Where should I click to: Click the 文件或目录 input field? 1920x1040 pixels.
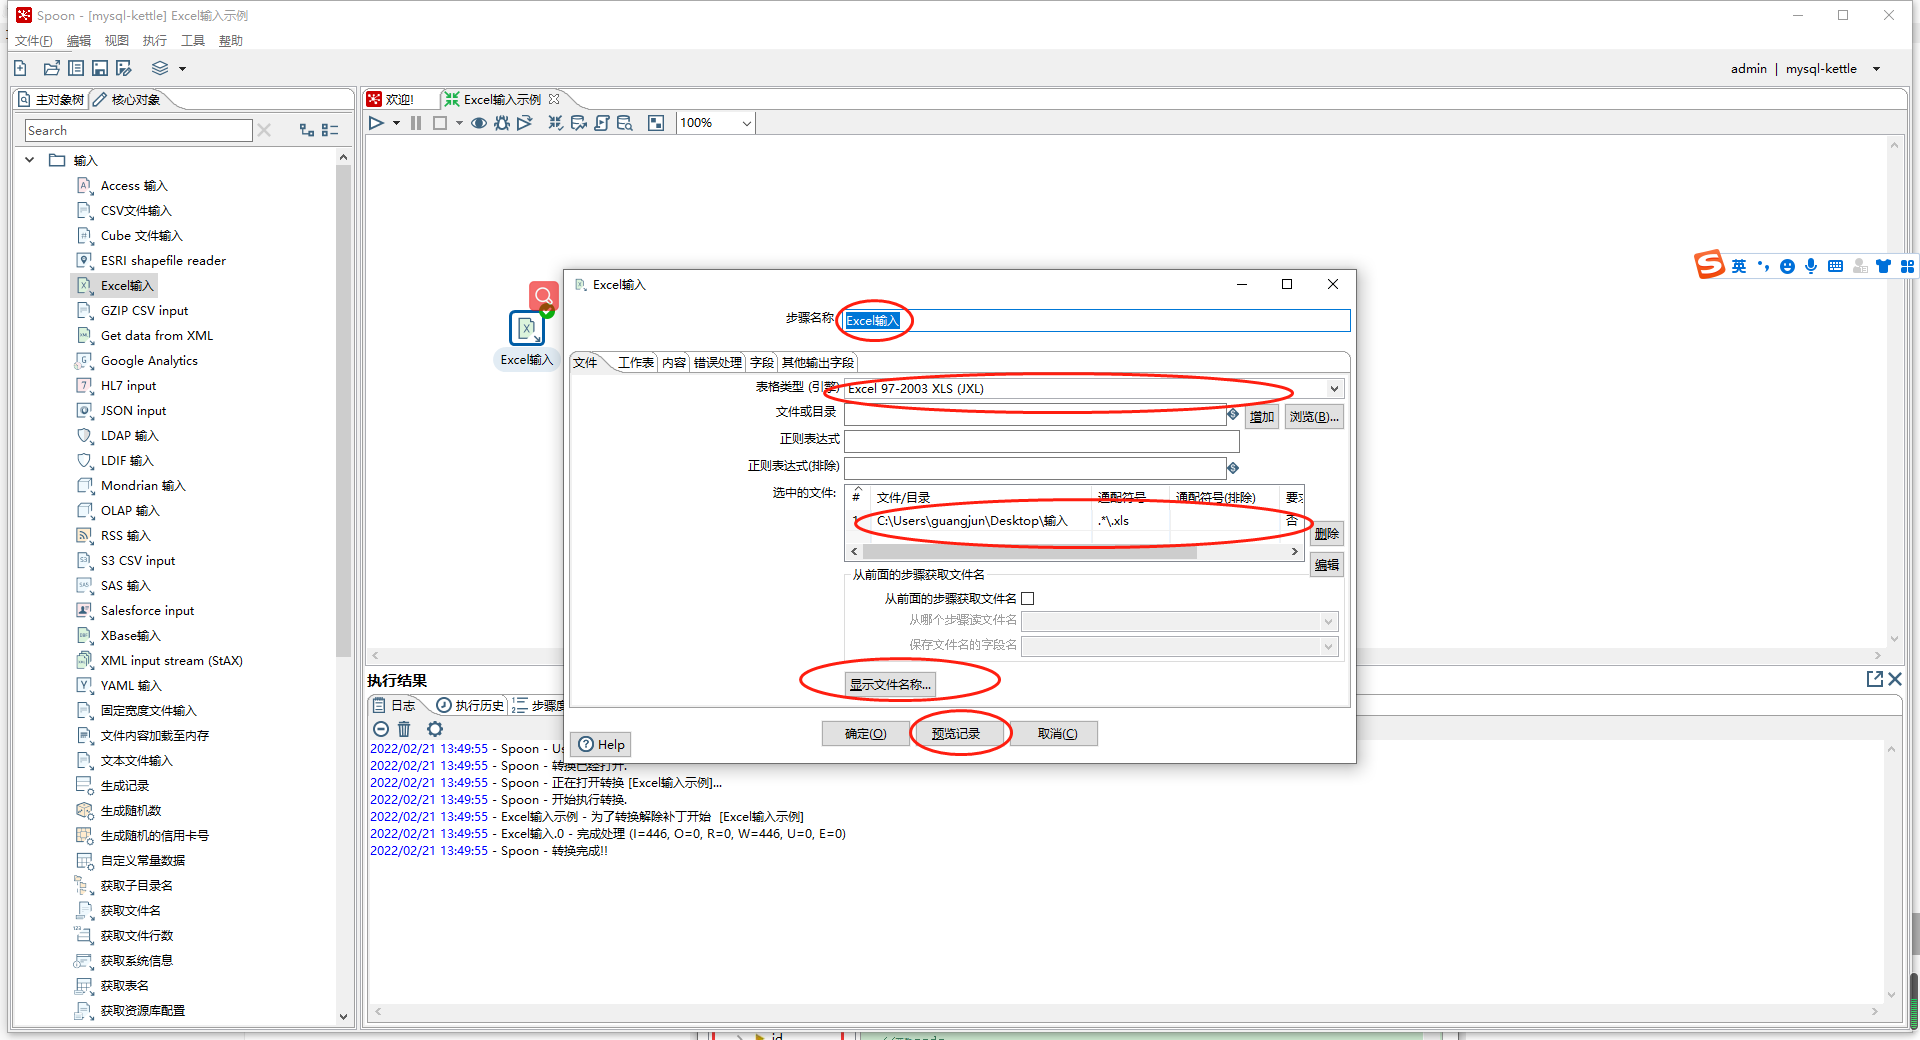click(1034, 415)
